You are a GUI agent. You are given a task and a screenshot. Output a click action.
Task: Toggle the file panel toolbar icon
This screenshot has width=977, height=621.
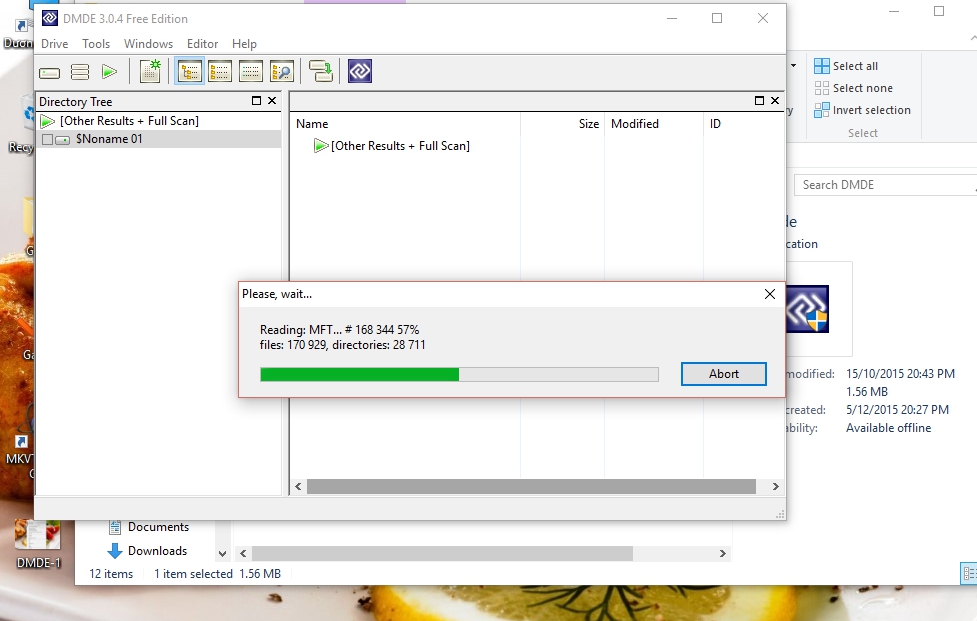pyautogui.click(x=220, y=72)
